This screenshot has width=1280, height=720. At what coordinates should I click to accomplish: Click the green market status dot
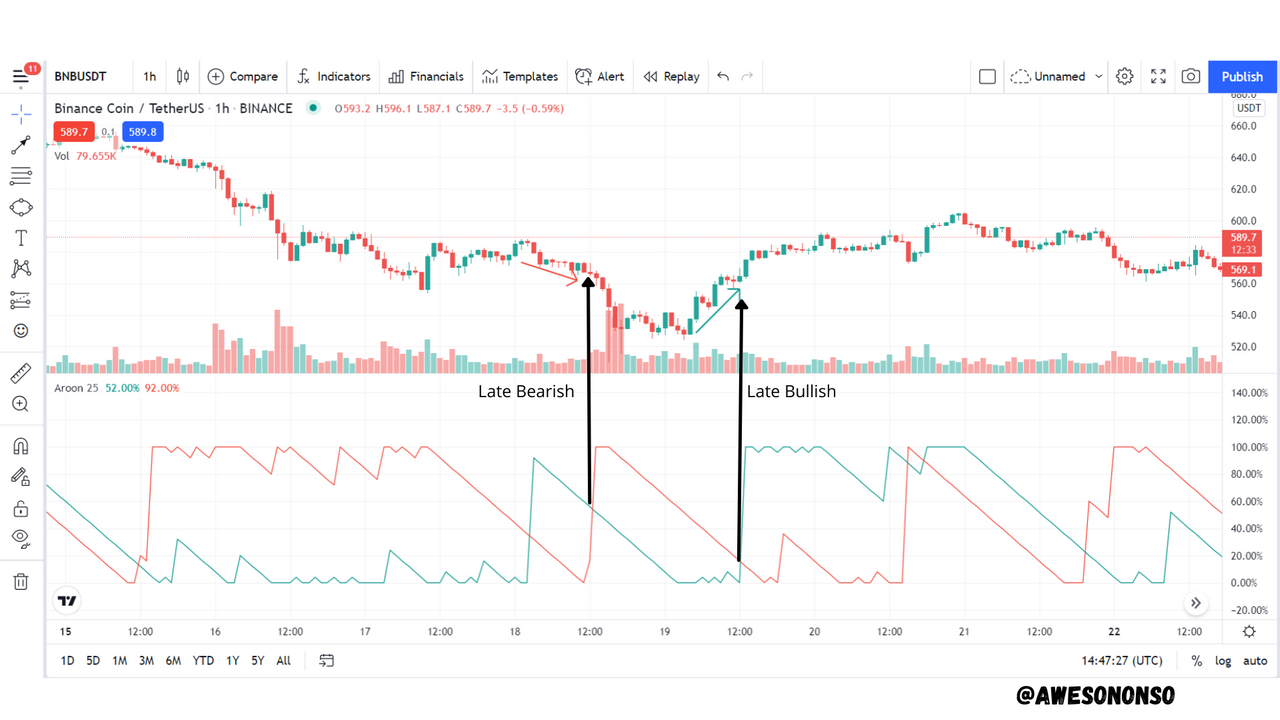tap(313, 108)
